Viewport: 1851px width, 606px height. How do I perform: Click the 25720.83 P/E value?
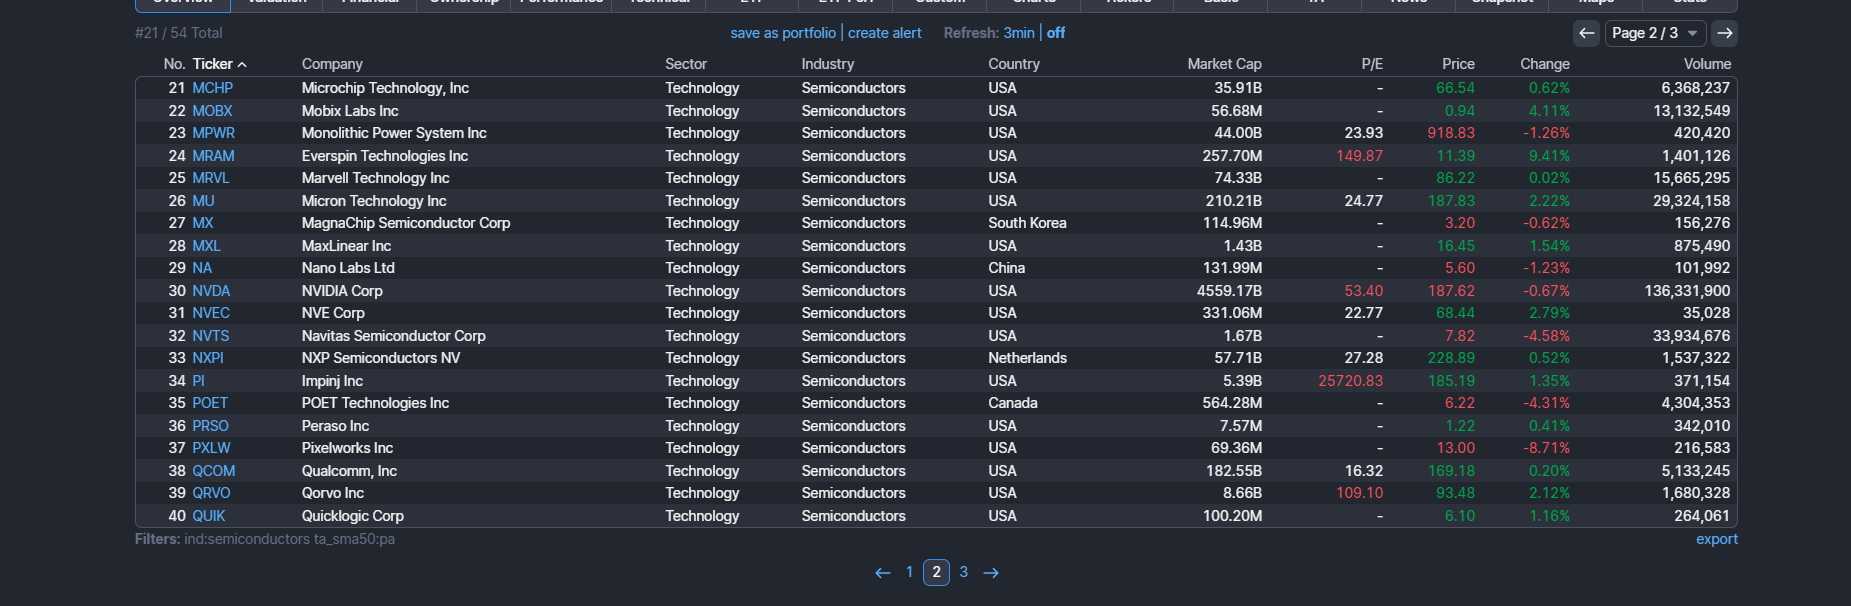1351,381
